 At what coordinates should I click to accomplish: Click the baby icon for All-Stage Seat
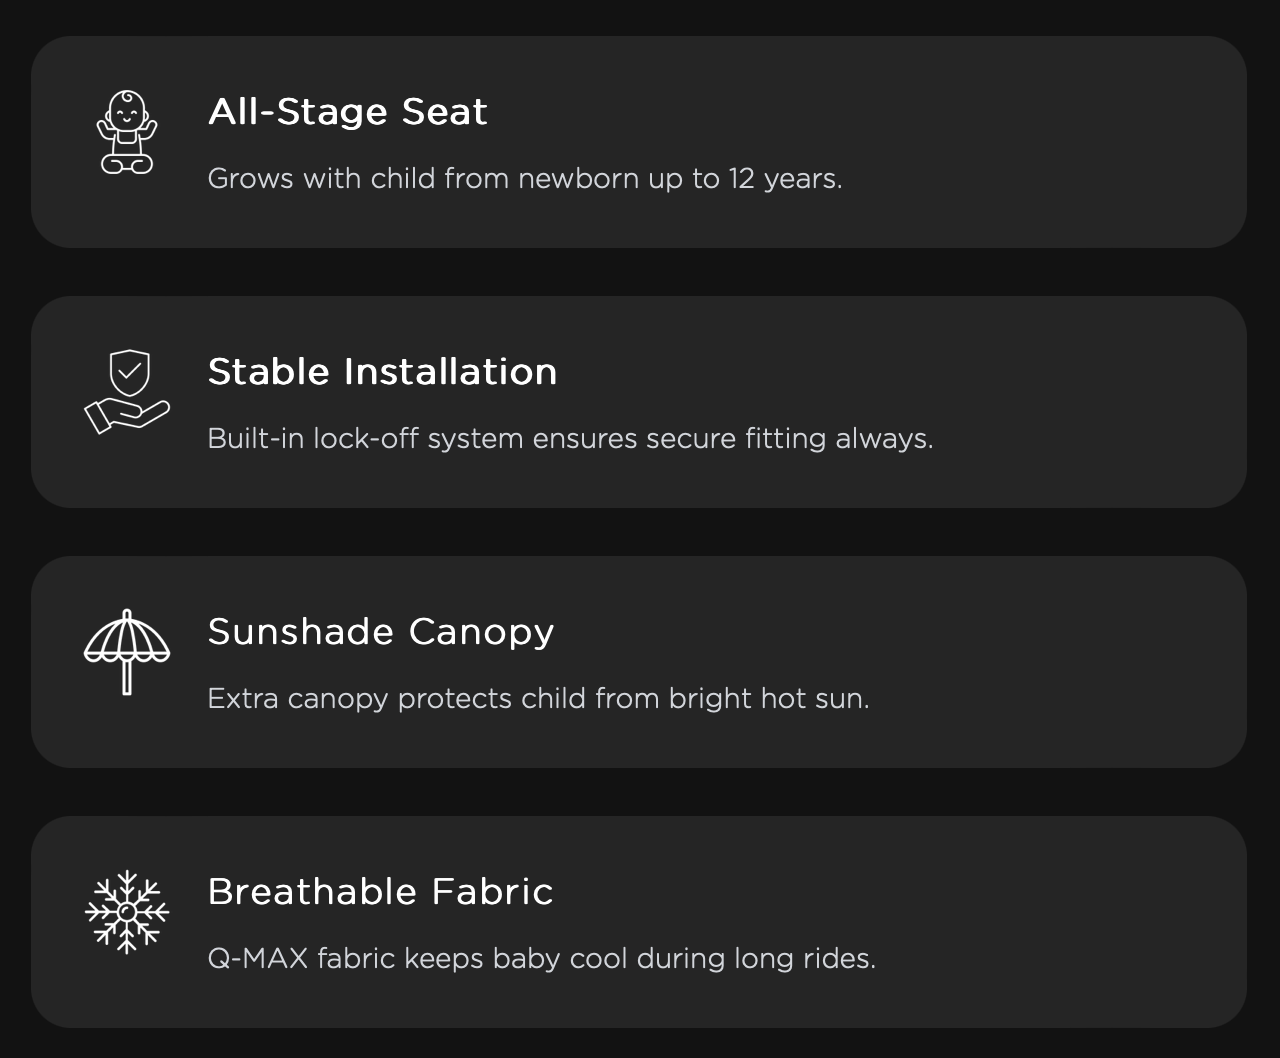pos(127,132)
